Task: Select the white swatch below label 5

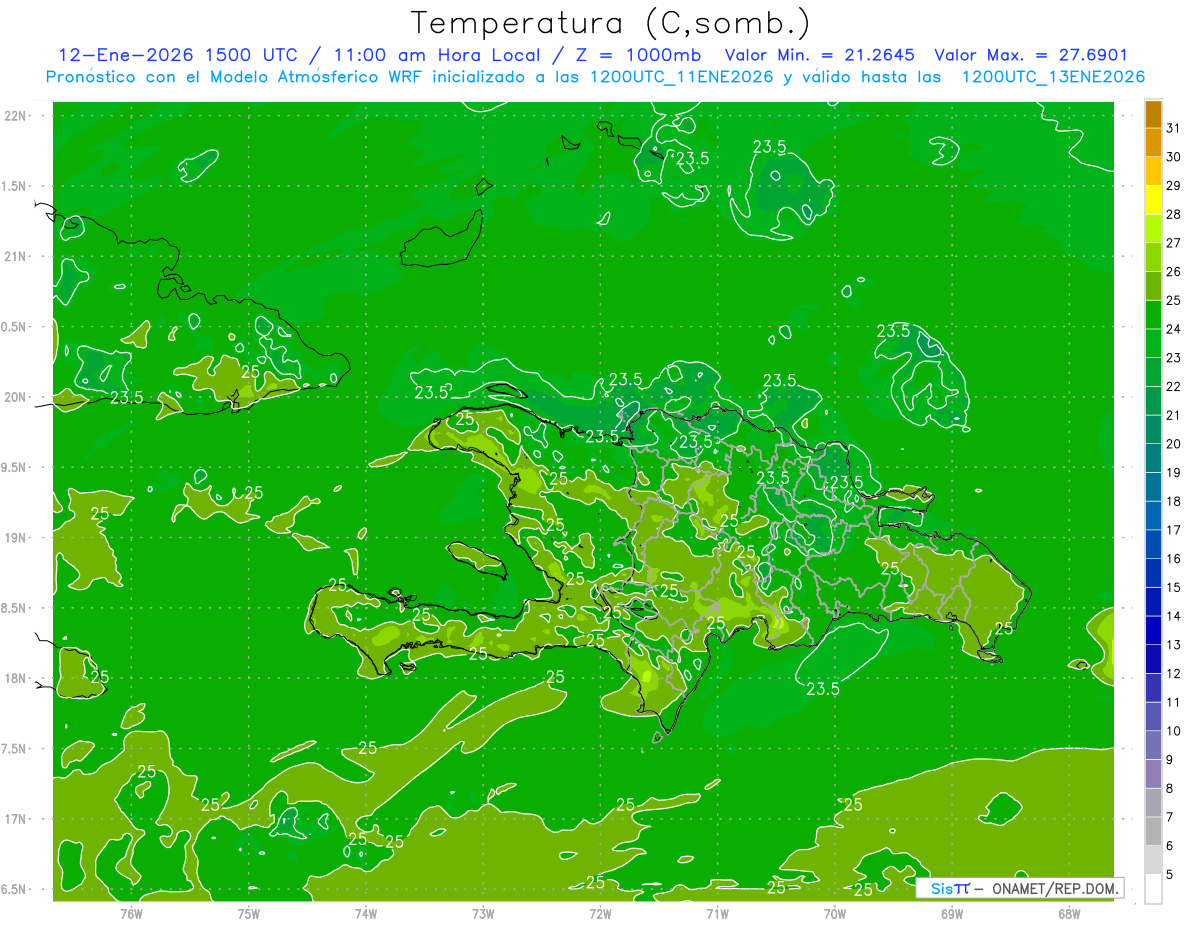Action: click(x=1153, y=888)
